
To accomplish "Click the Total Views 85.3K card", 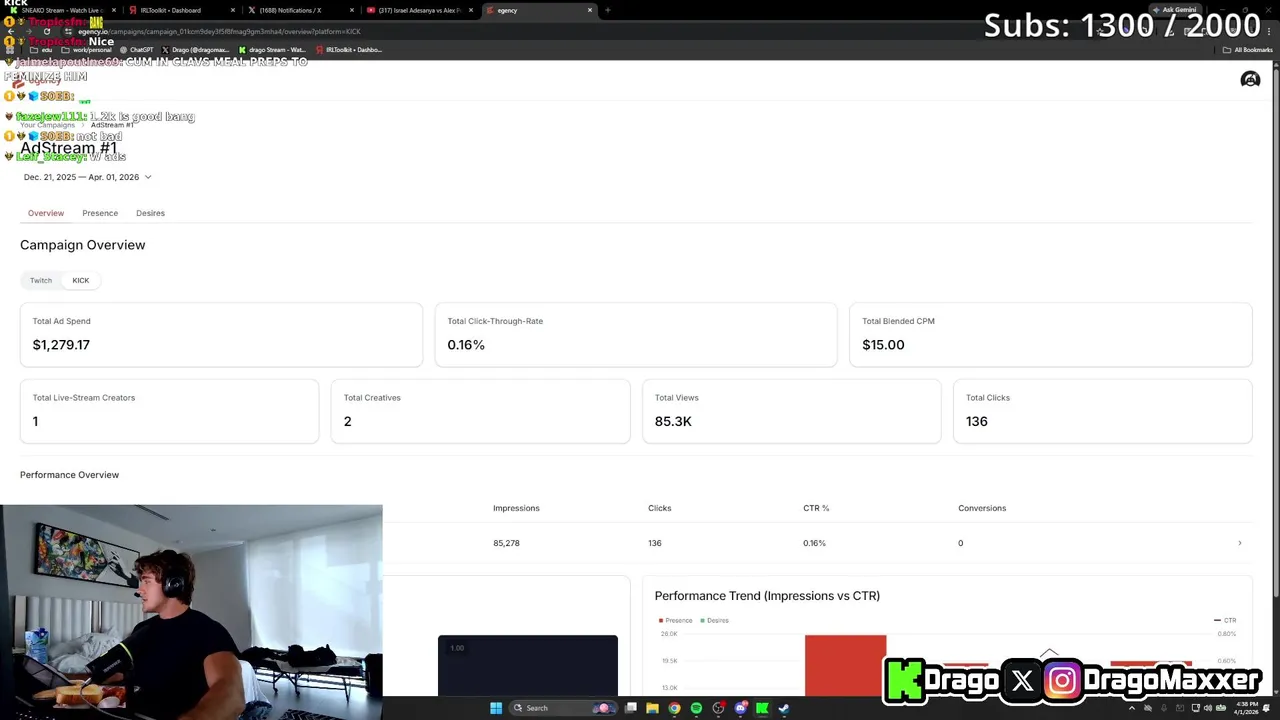I will pos(792,411).
